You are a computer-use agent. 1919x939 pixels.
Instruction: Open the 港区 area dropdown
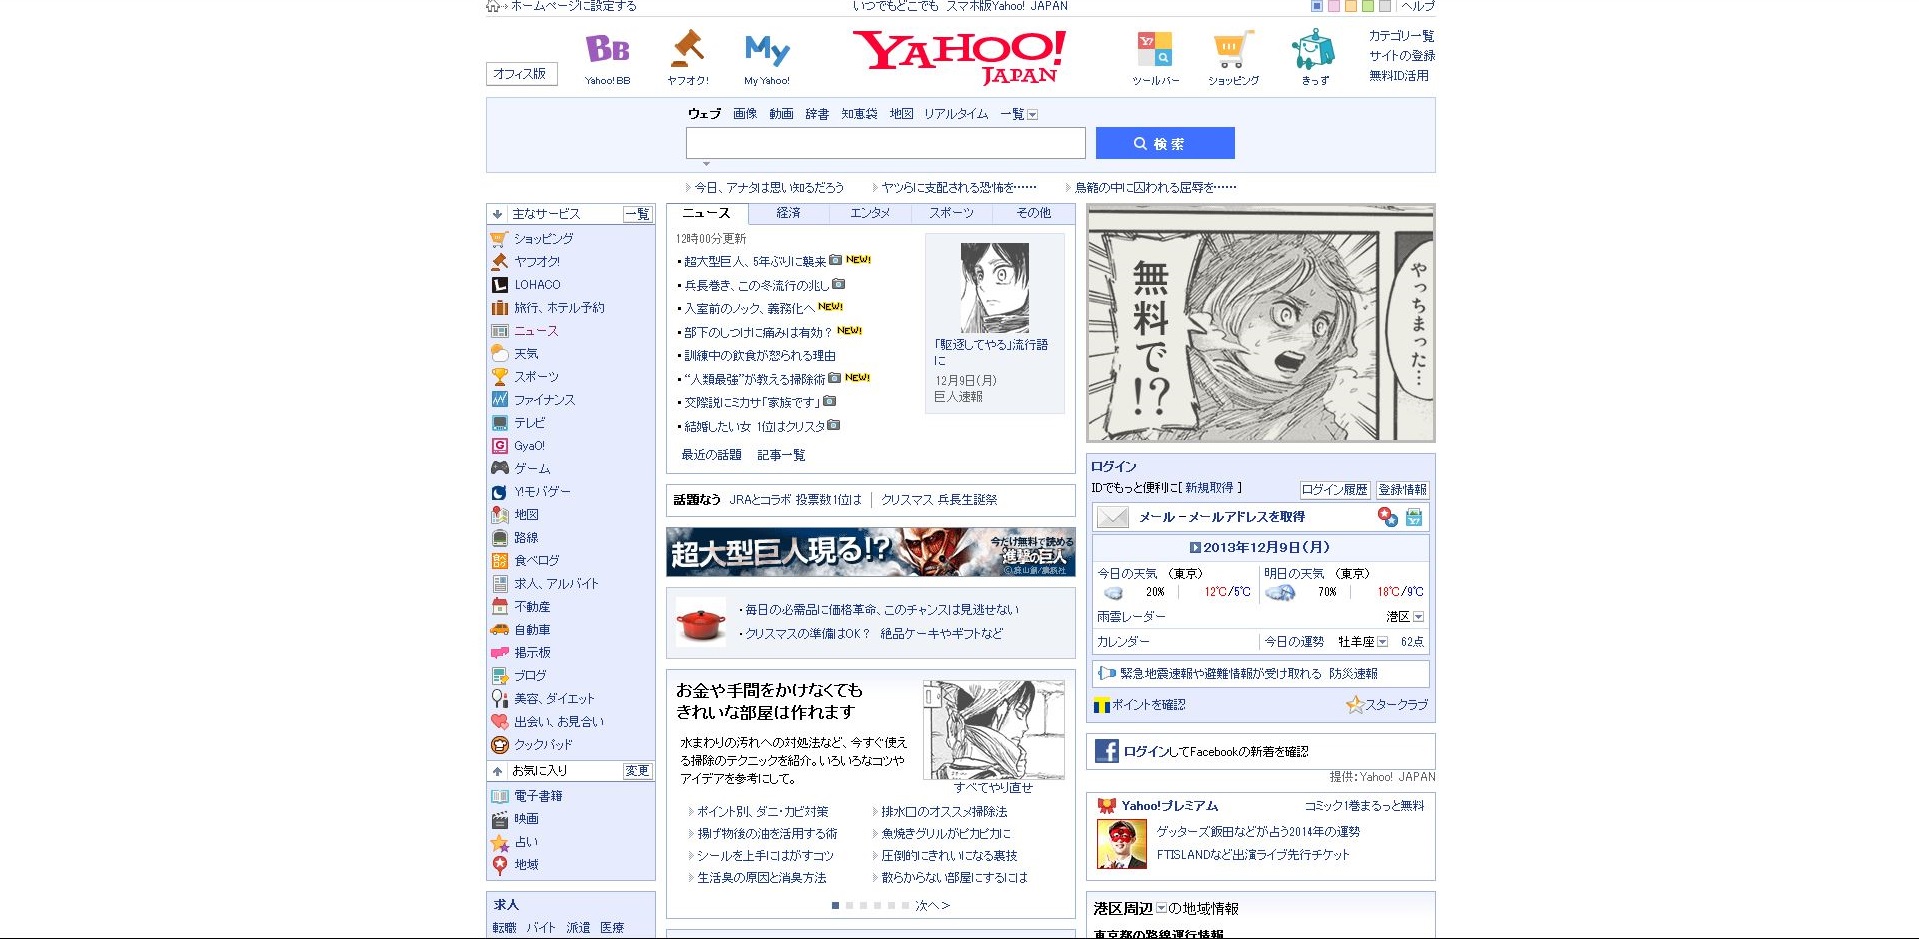(1419, 617)
